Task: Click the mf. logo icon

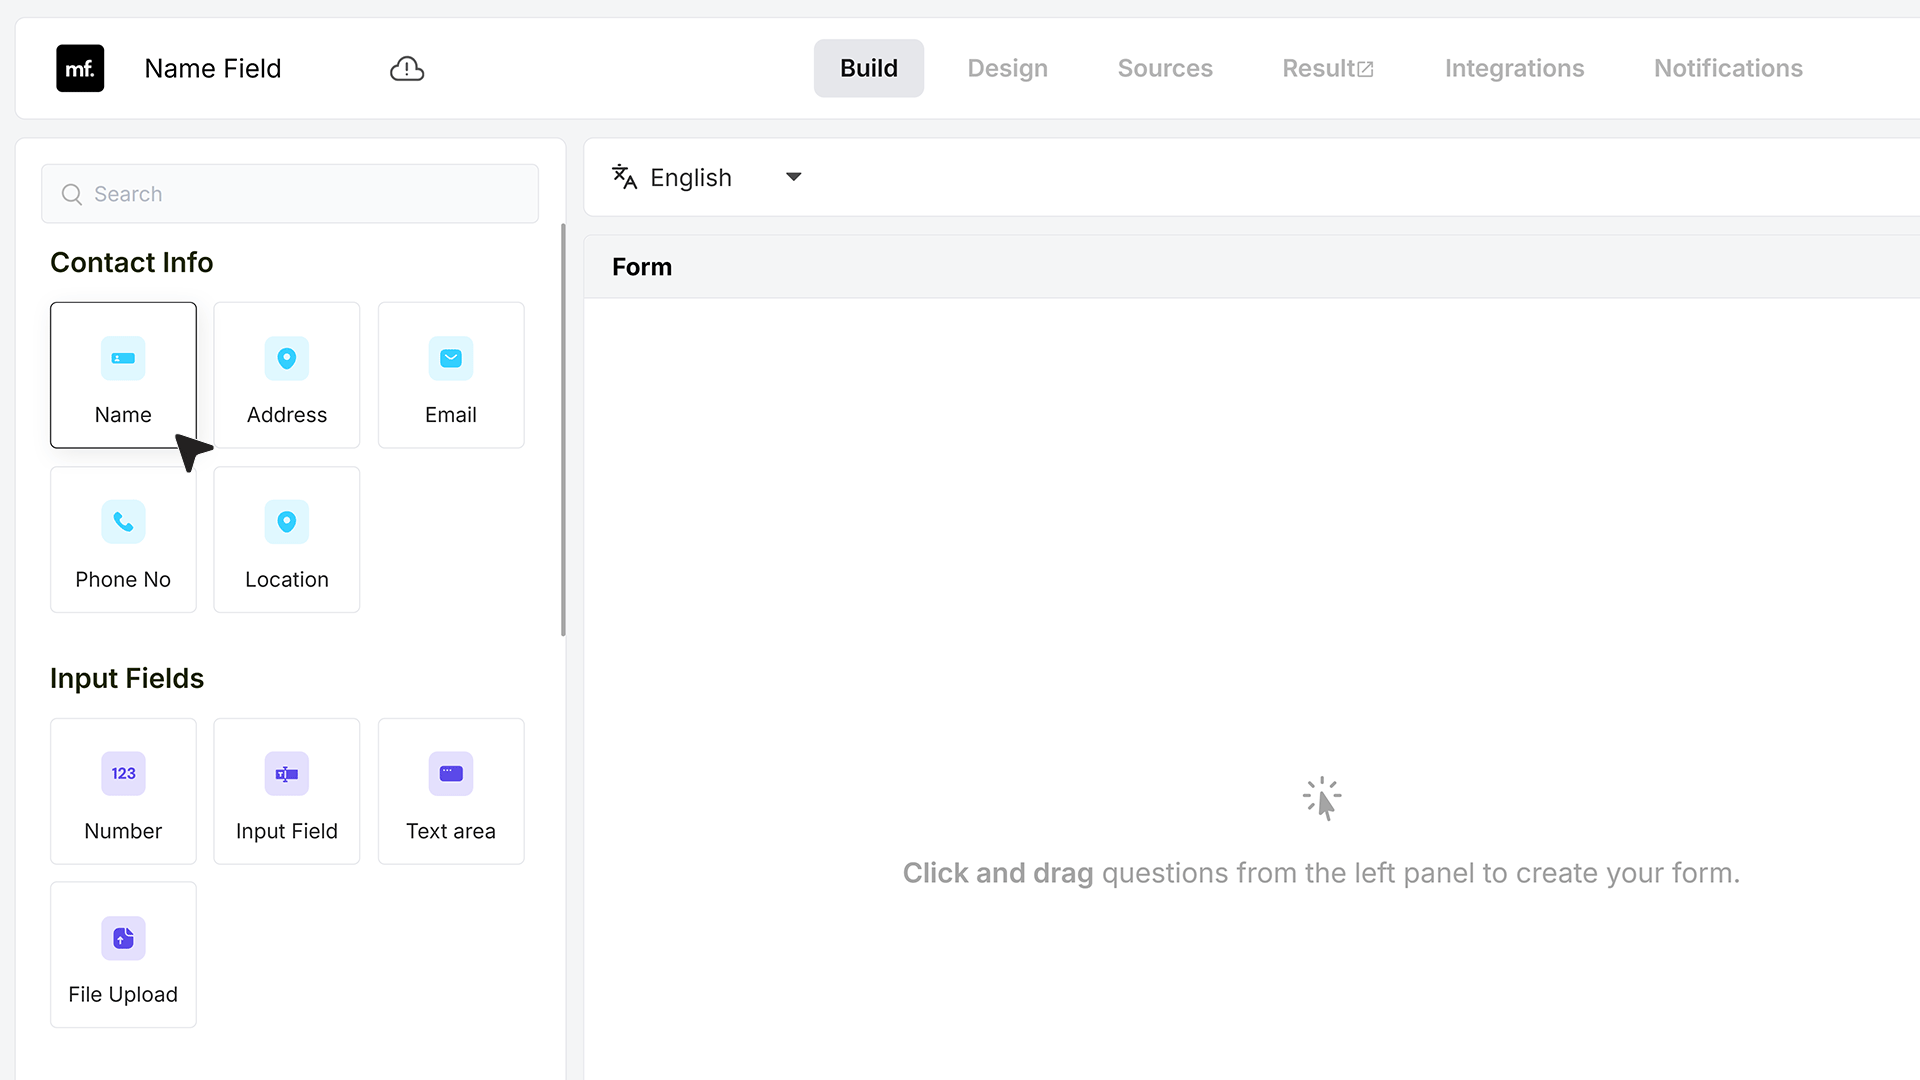Action: (80, 68)
